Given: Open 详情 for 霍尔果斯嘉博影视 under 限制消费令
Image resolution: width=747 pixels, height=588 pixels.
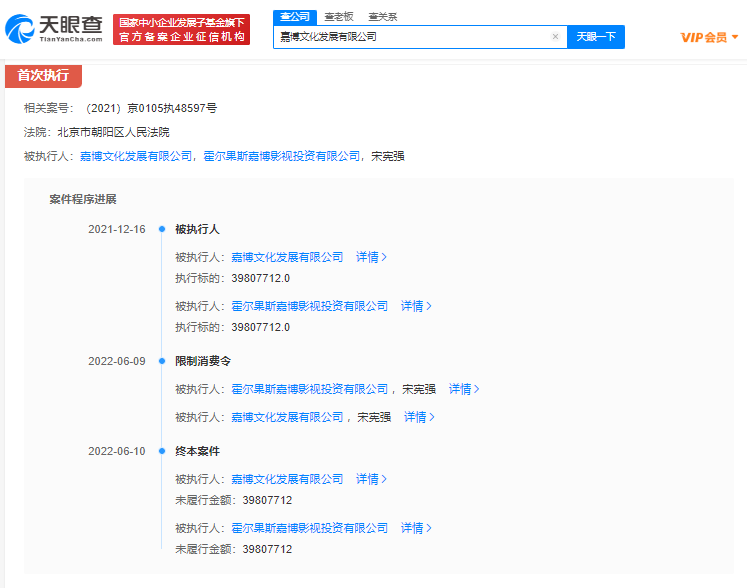Looking at the screenshot, I should click(x=464, y=389).
